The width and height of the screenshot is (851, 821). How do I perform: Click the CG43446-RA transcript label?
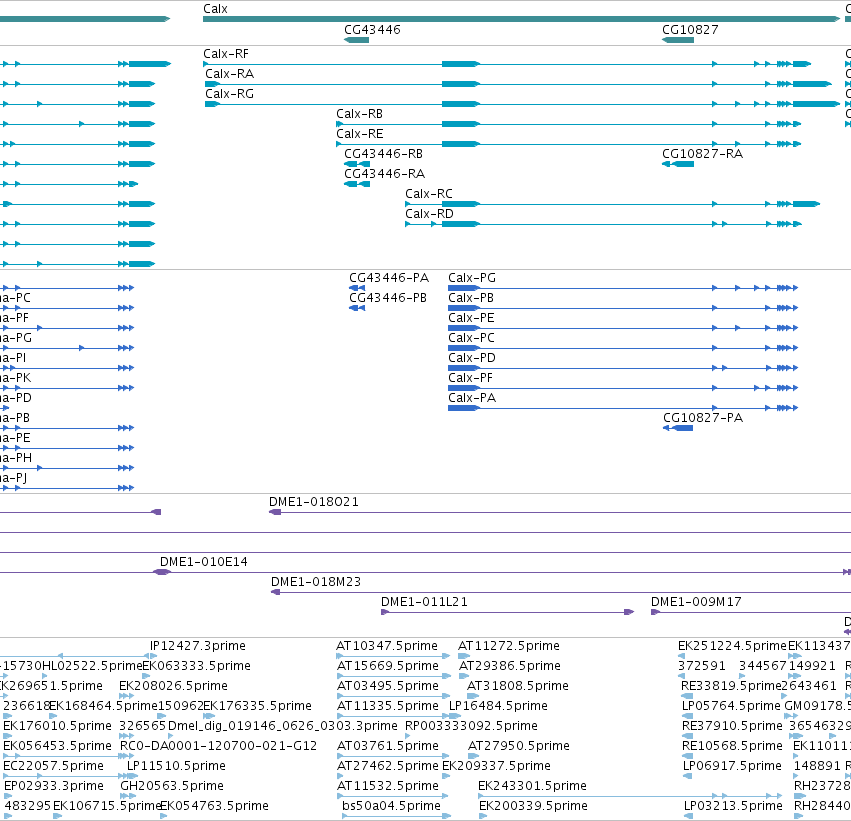(x=384, y=174)
